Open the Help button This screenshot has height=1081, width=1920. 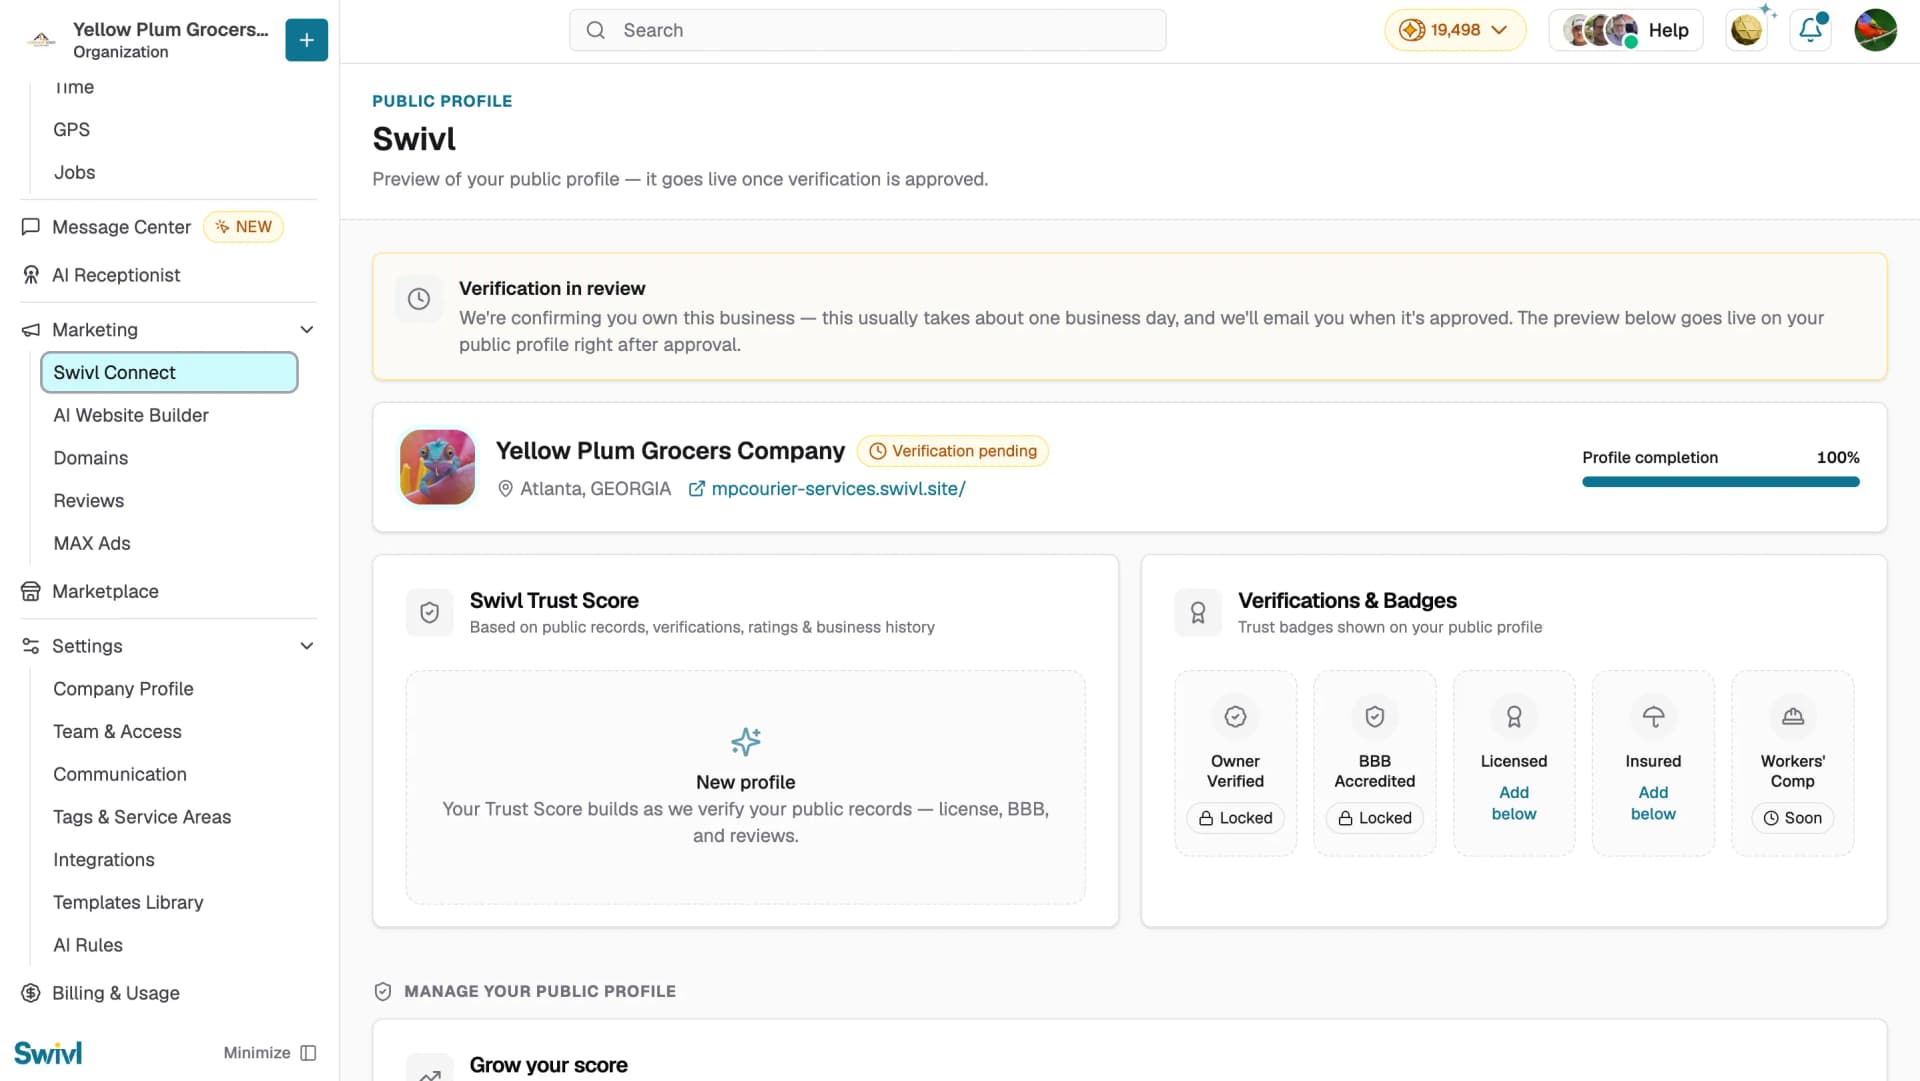[x=1626, y=30]
